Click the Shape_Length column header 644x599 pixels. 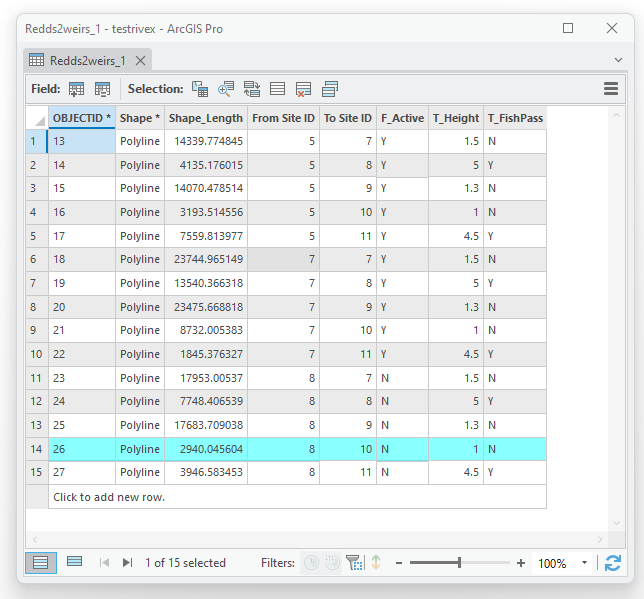pos(206,118)
